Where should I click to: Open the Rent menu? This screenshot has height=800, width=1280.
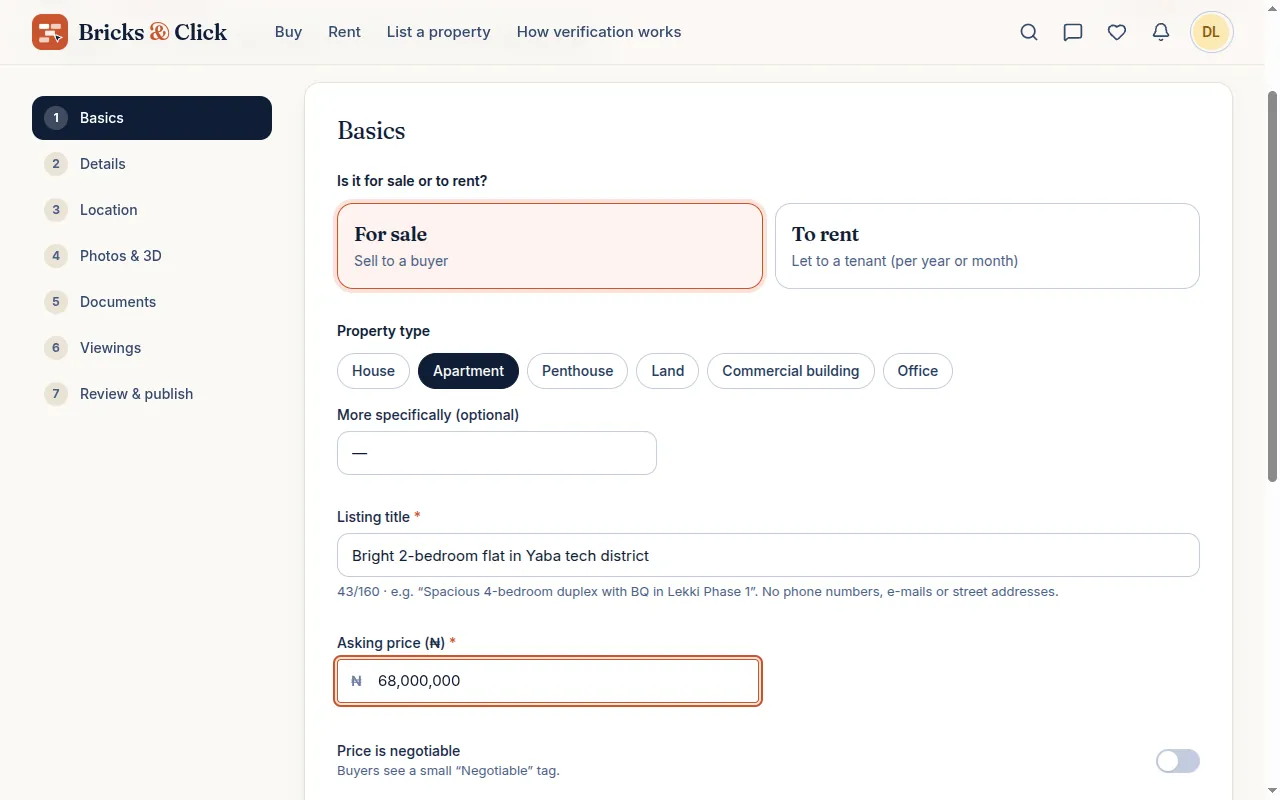point(344,32)
